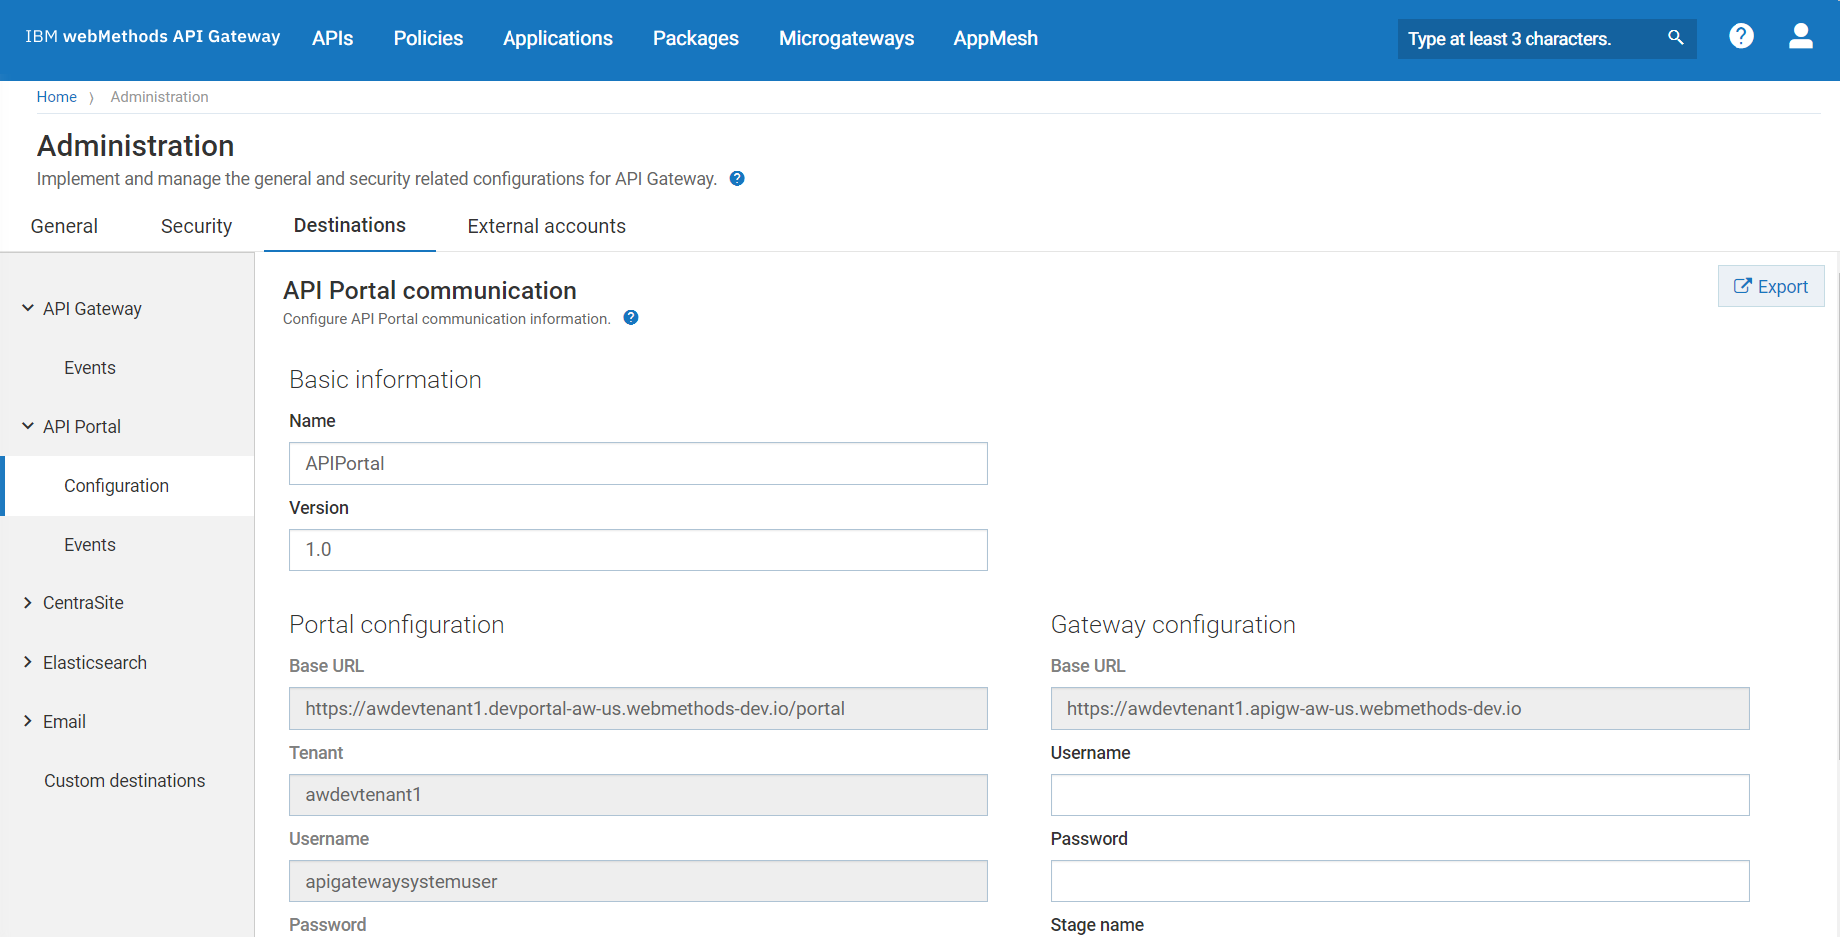Click the Portal configuration heading
The image size is (1847, 937).
(396, 625)
